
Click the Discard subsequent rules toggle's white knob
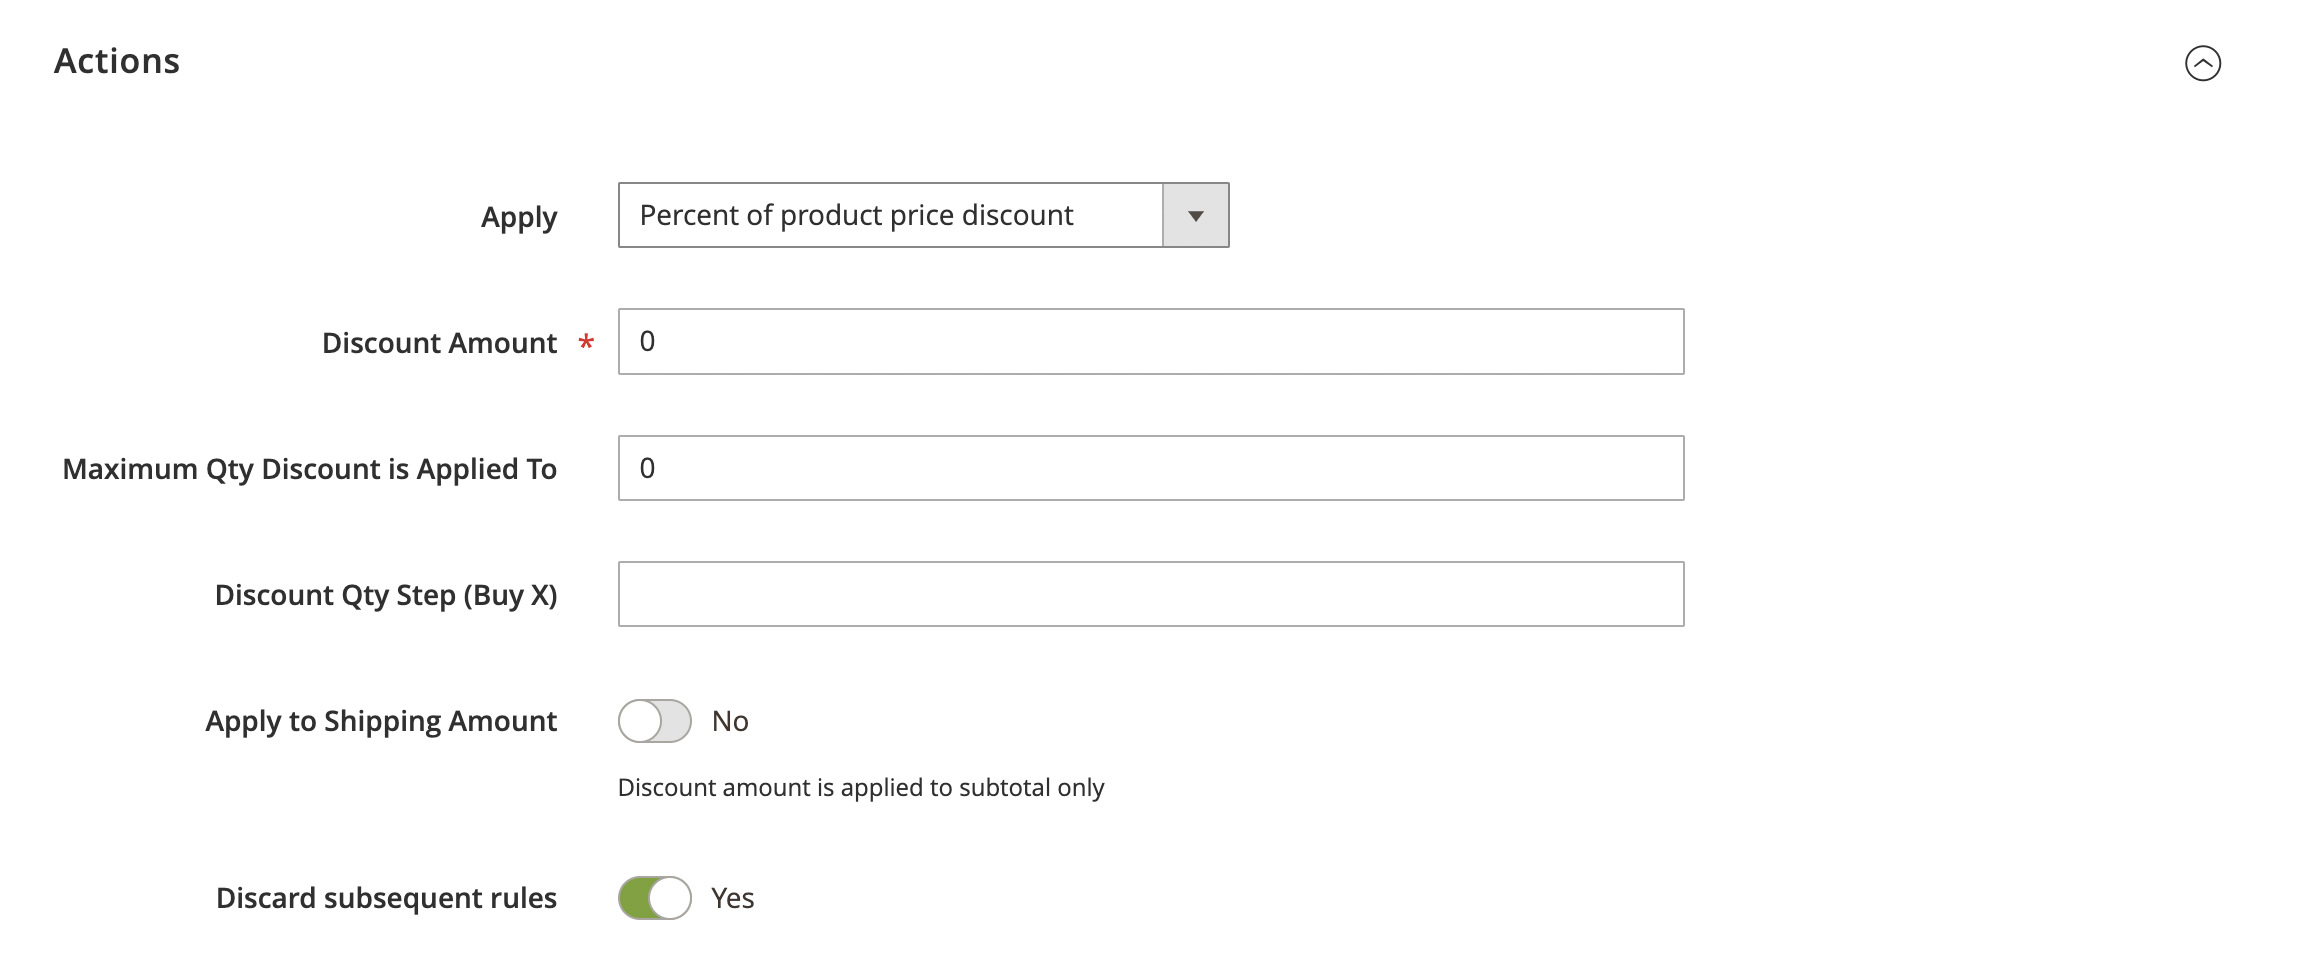click(670, 898)
